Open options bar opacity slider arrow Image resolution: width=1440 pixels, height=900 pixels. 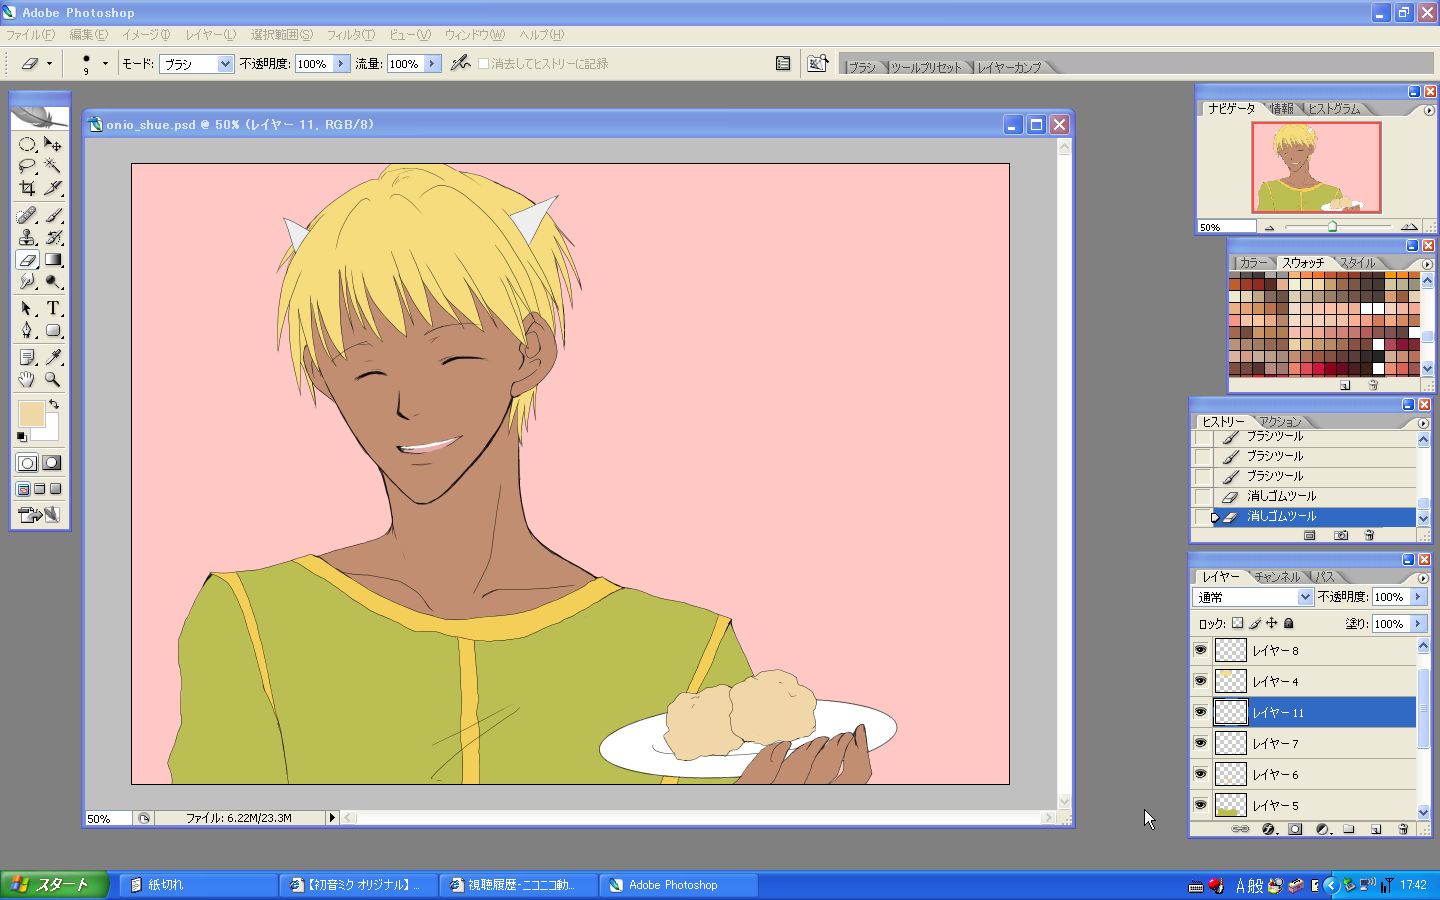341,63
